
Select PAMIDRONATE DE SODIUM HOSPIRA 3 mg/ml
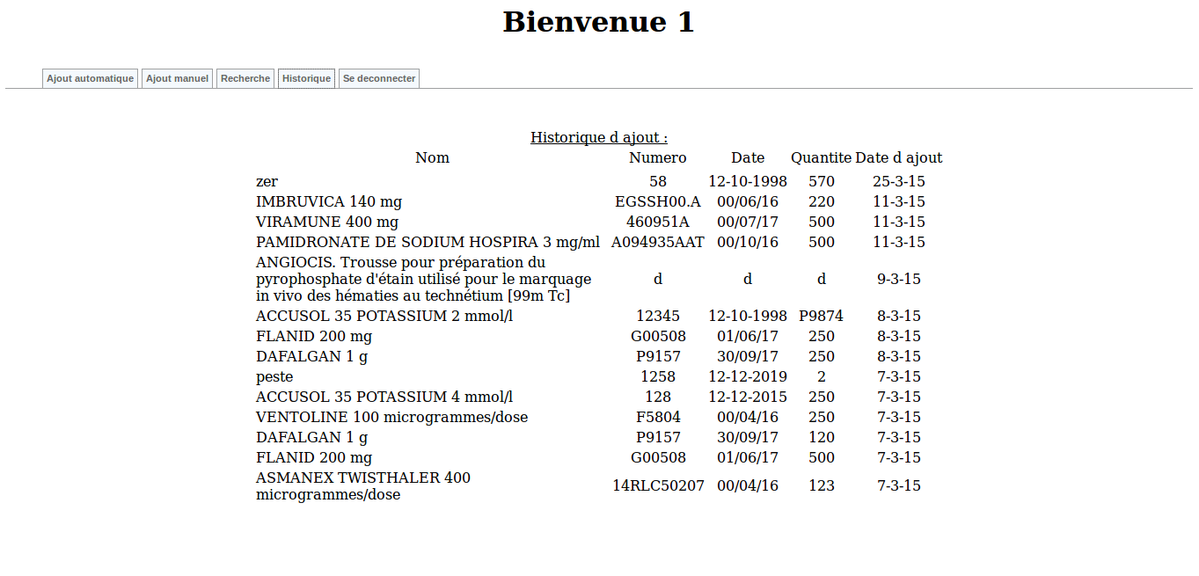(427, 242)
